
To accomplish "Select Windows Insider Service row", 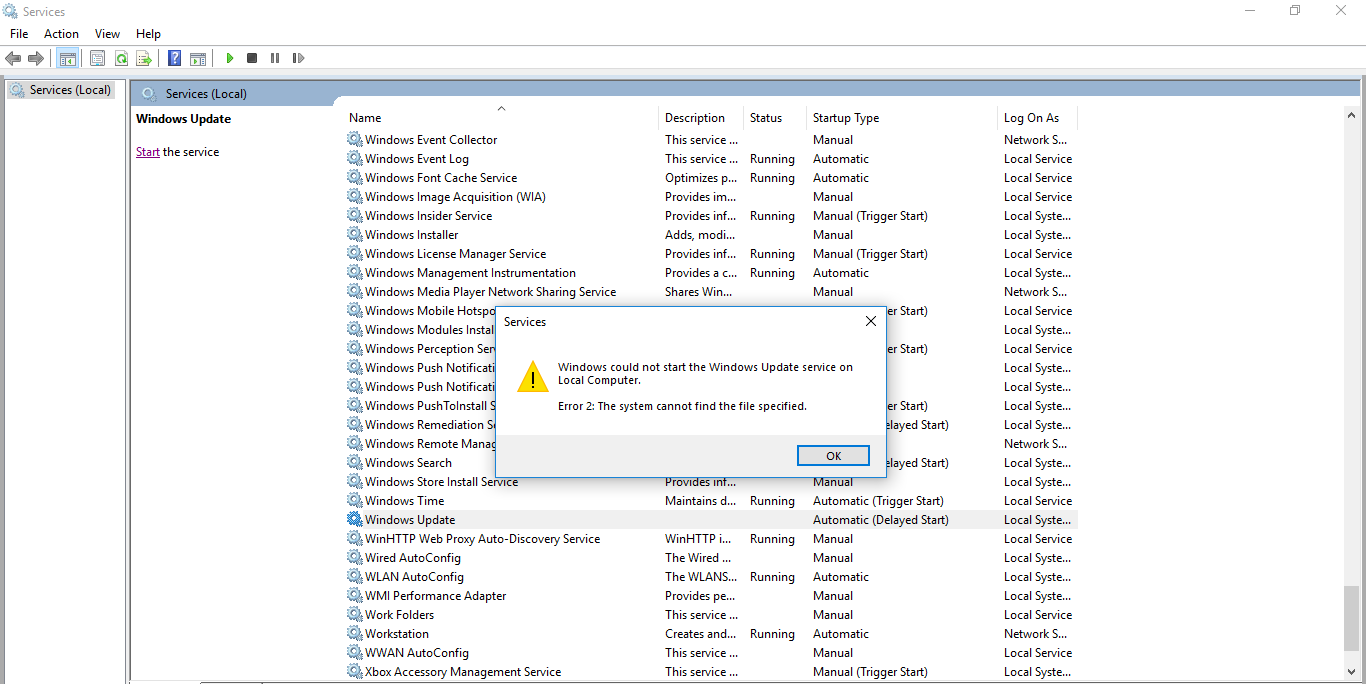I will pyautogui.click(x=711, y=216).
